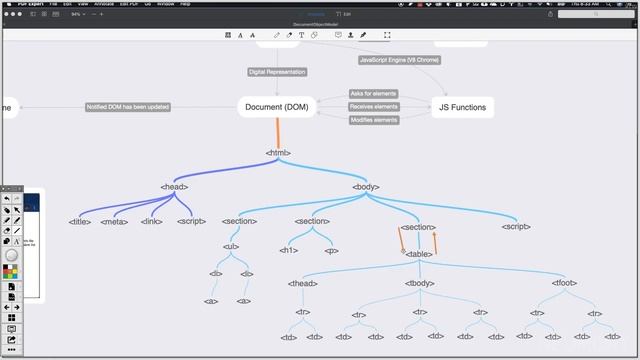This screenshot has width=640, height=360.
Task: Click the <tfoot> node in the tree
Action: [564, 283]
